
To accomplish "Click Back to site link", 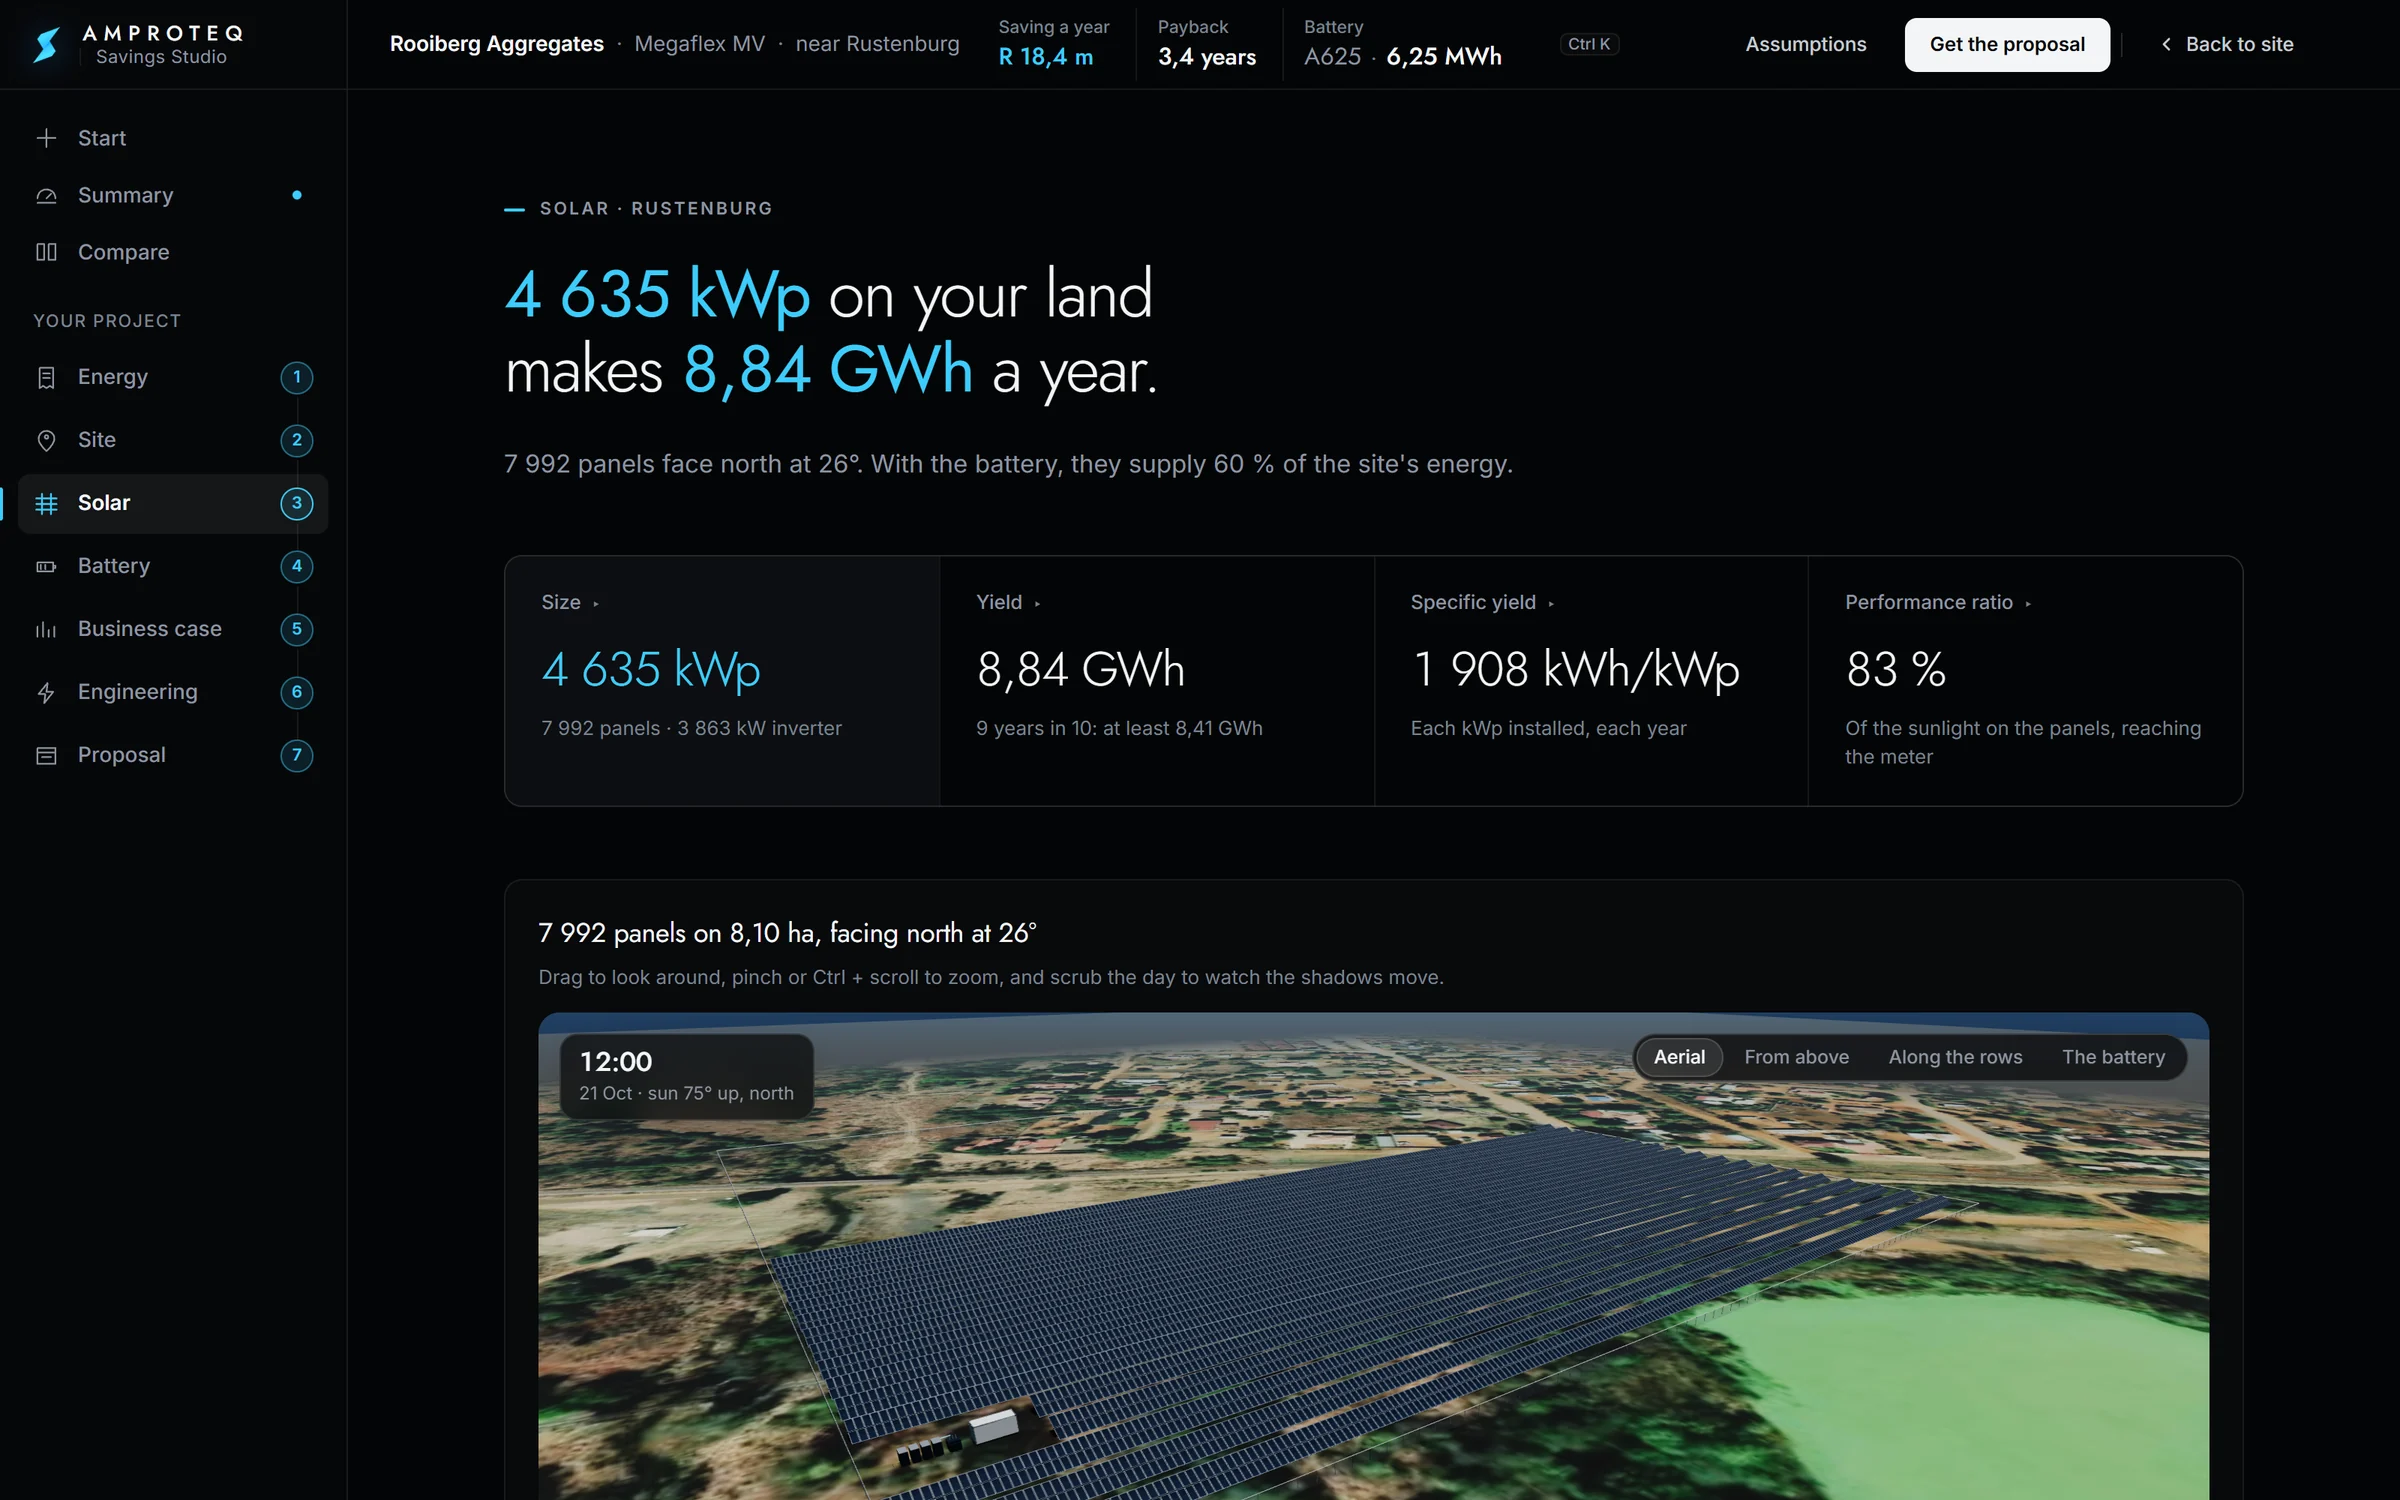I will [2228, 45].
